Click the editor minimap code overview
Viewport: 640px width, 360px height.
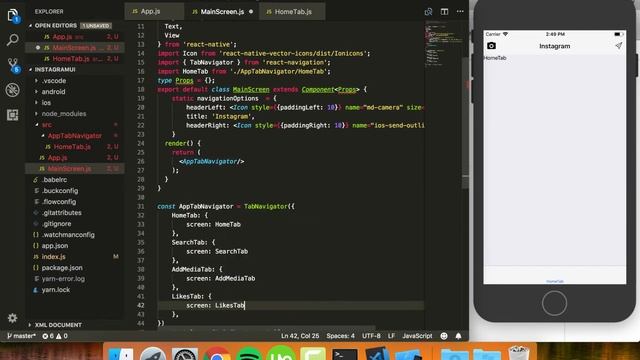click(443, 43)
